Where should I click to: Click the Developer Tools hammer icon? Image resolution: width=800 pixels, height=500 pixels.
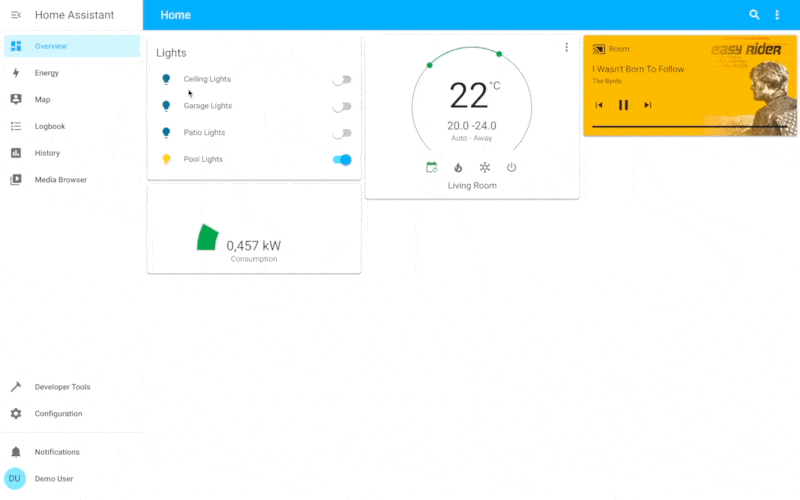(x=16, y=387)
